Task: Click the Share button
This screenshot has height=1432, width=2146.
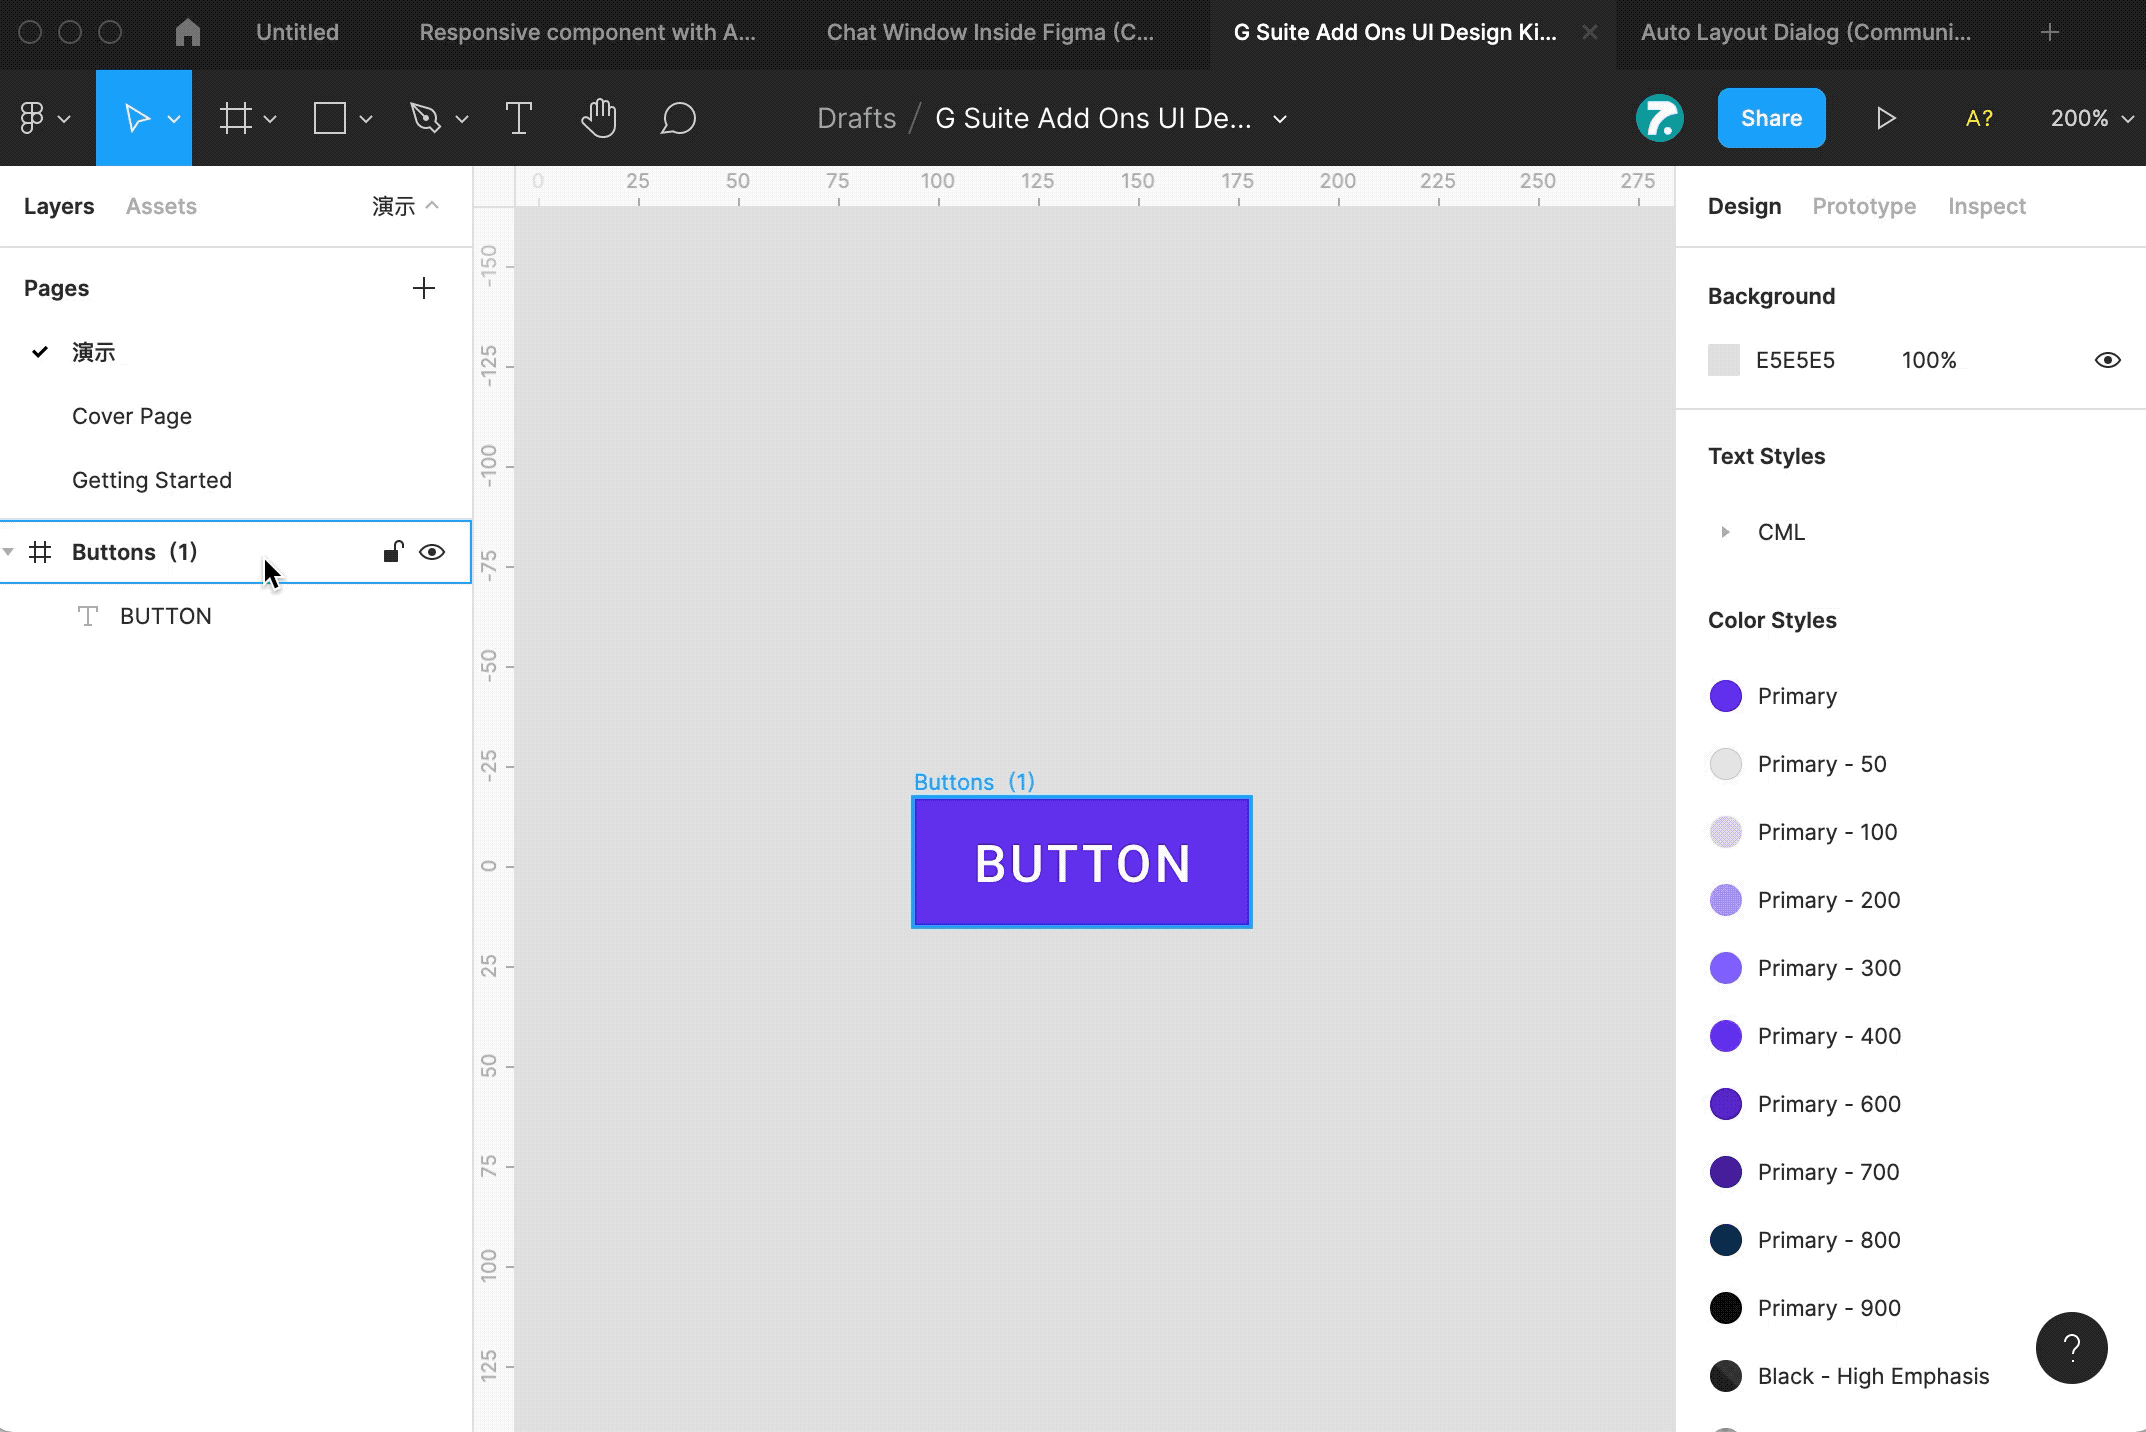Action: pos(1771,118)
